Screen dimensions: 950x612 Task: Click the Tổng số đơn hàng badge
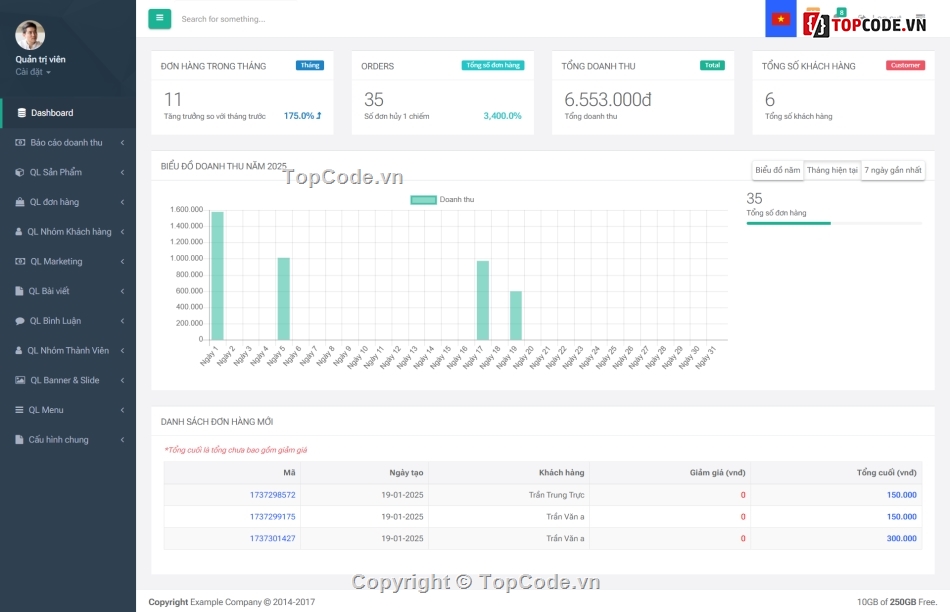click(493, 65)
